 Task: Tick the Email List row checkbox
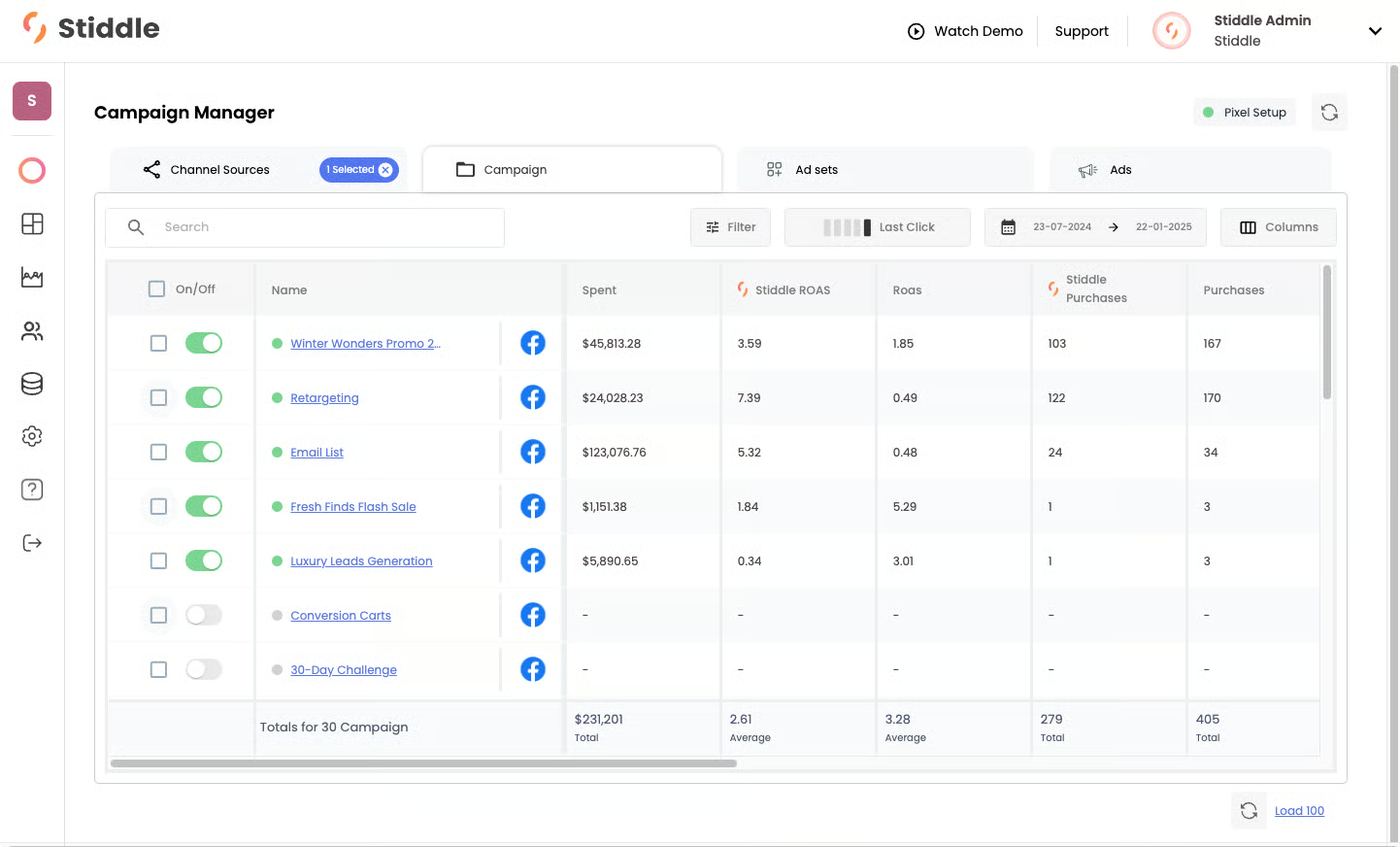coord(158,452)
